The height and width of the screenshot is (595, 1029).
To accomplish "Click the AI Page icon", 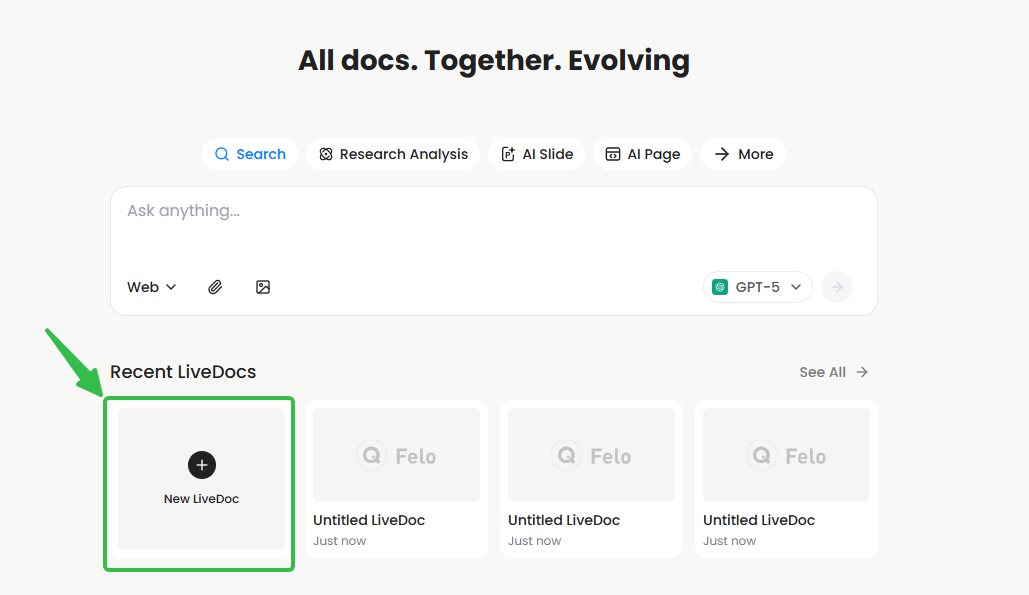I will 613,154.
